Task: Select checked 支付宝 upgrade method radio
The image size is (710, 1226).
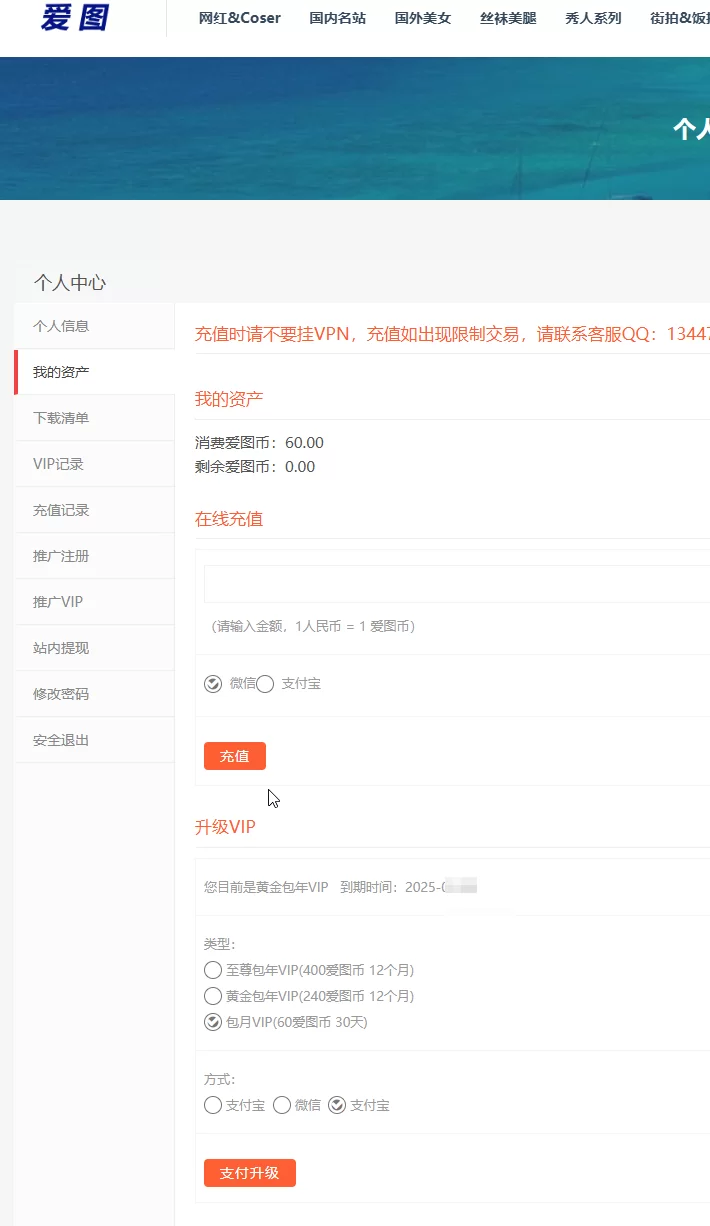Action: coord(337,1105)
